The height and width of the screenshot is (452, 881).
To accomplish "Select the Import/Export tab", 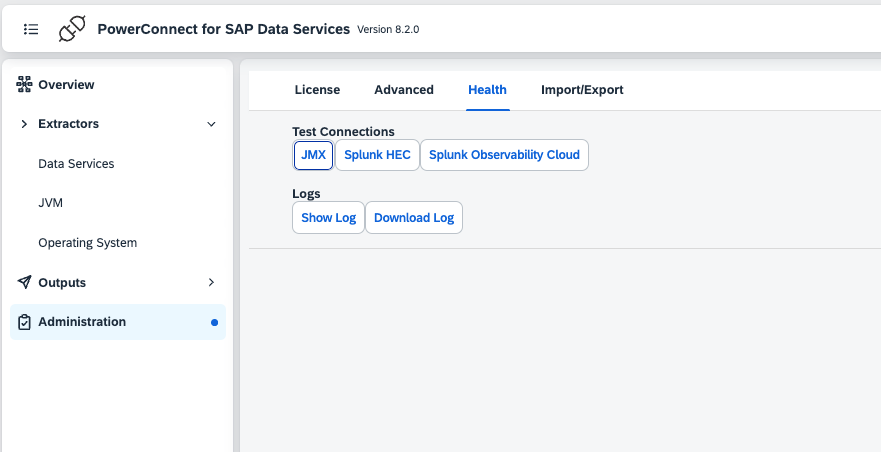I will [582, 90].
